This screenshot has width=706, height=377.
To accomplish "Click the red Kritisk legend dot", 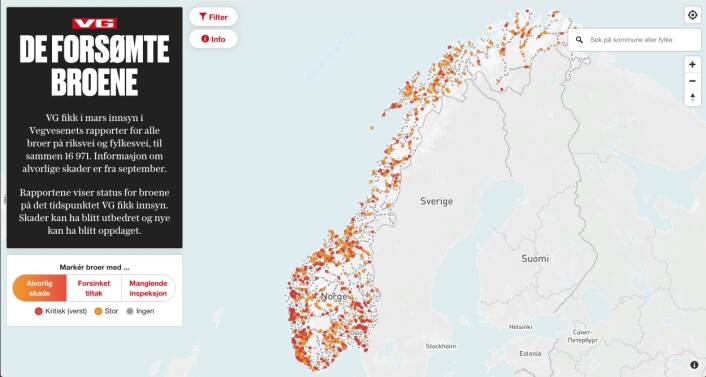I will click(x=39, y=311).
